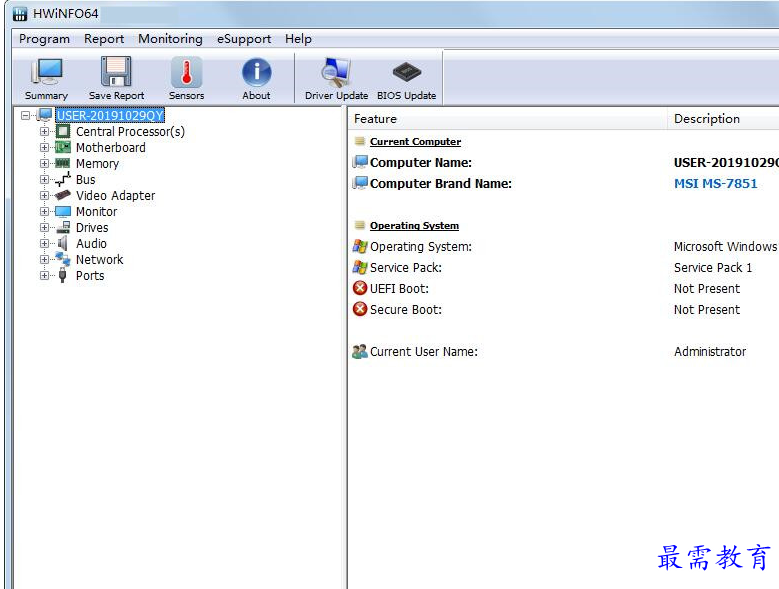This screenshot has width=779, height=589.
Task: Click the About info icon
Action: 256,73
